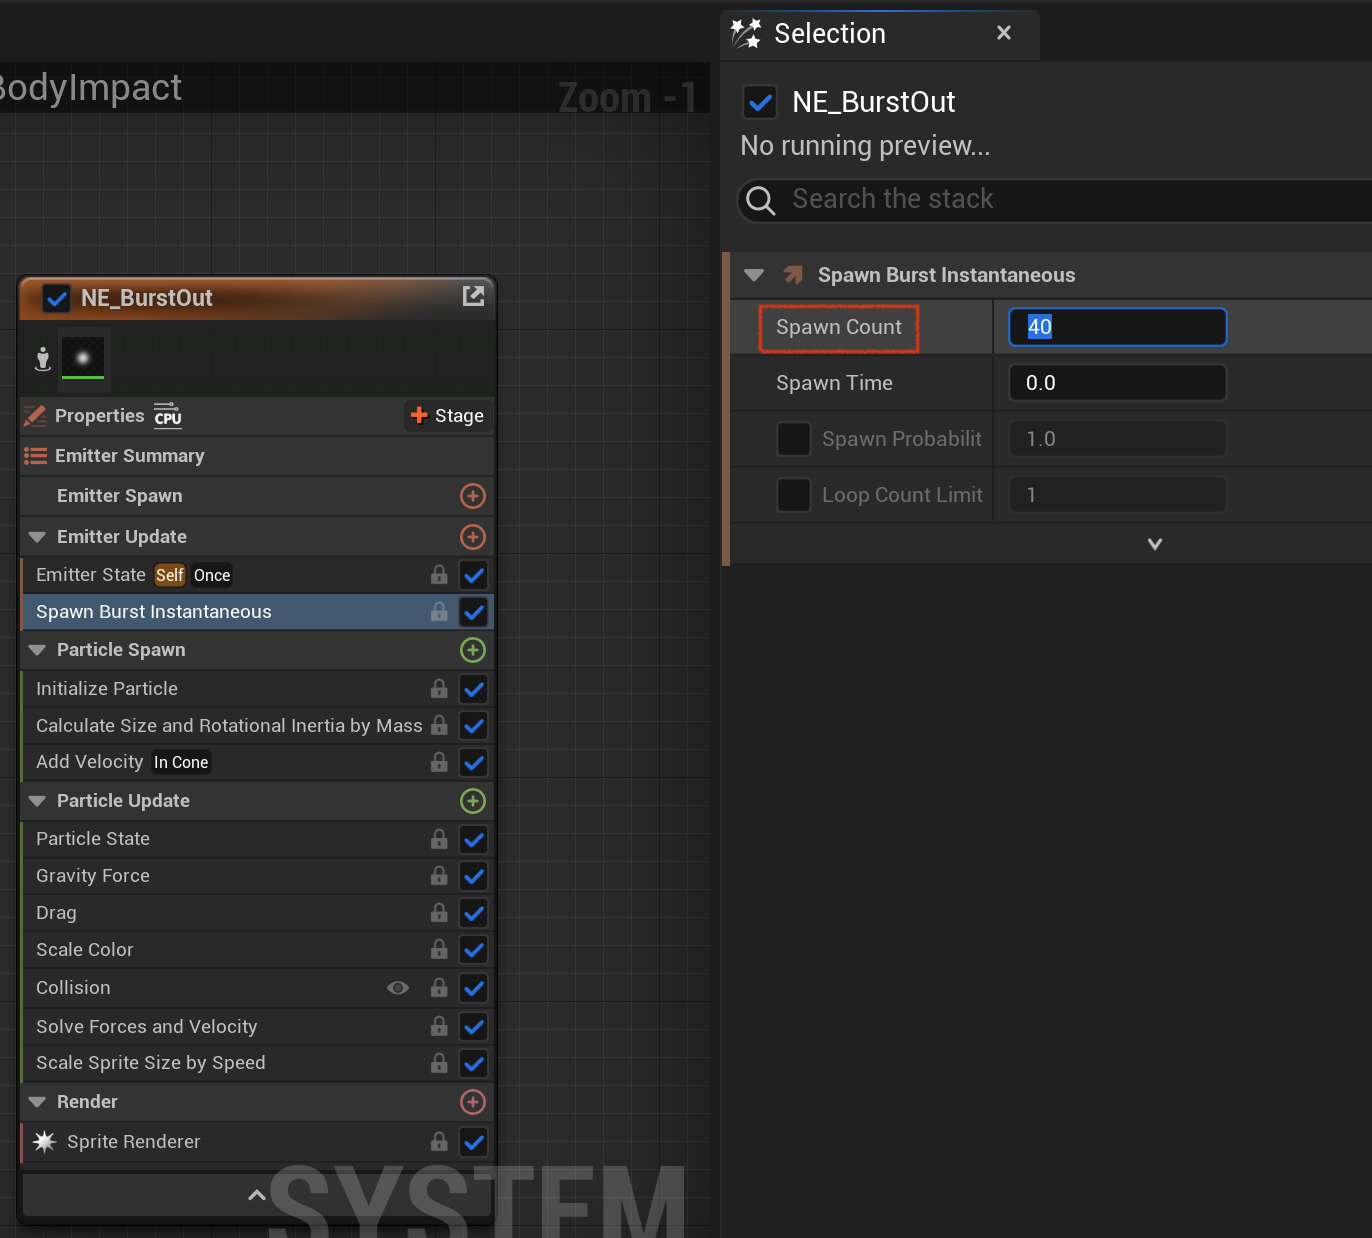This screenshot has height=1238, width=1372.
Task: Click lock icon on Gravity Force row
Action: point(439,875)
